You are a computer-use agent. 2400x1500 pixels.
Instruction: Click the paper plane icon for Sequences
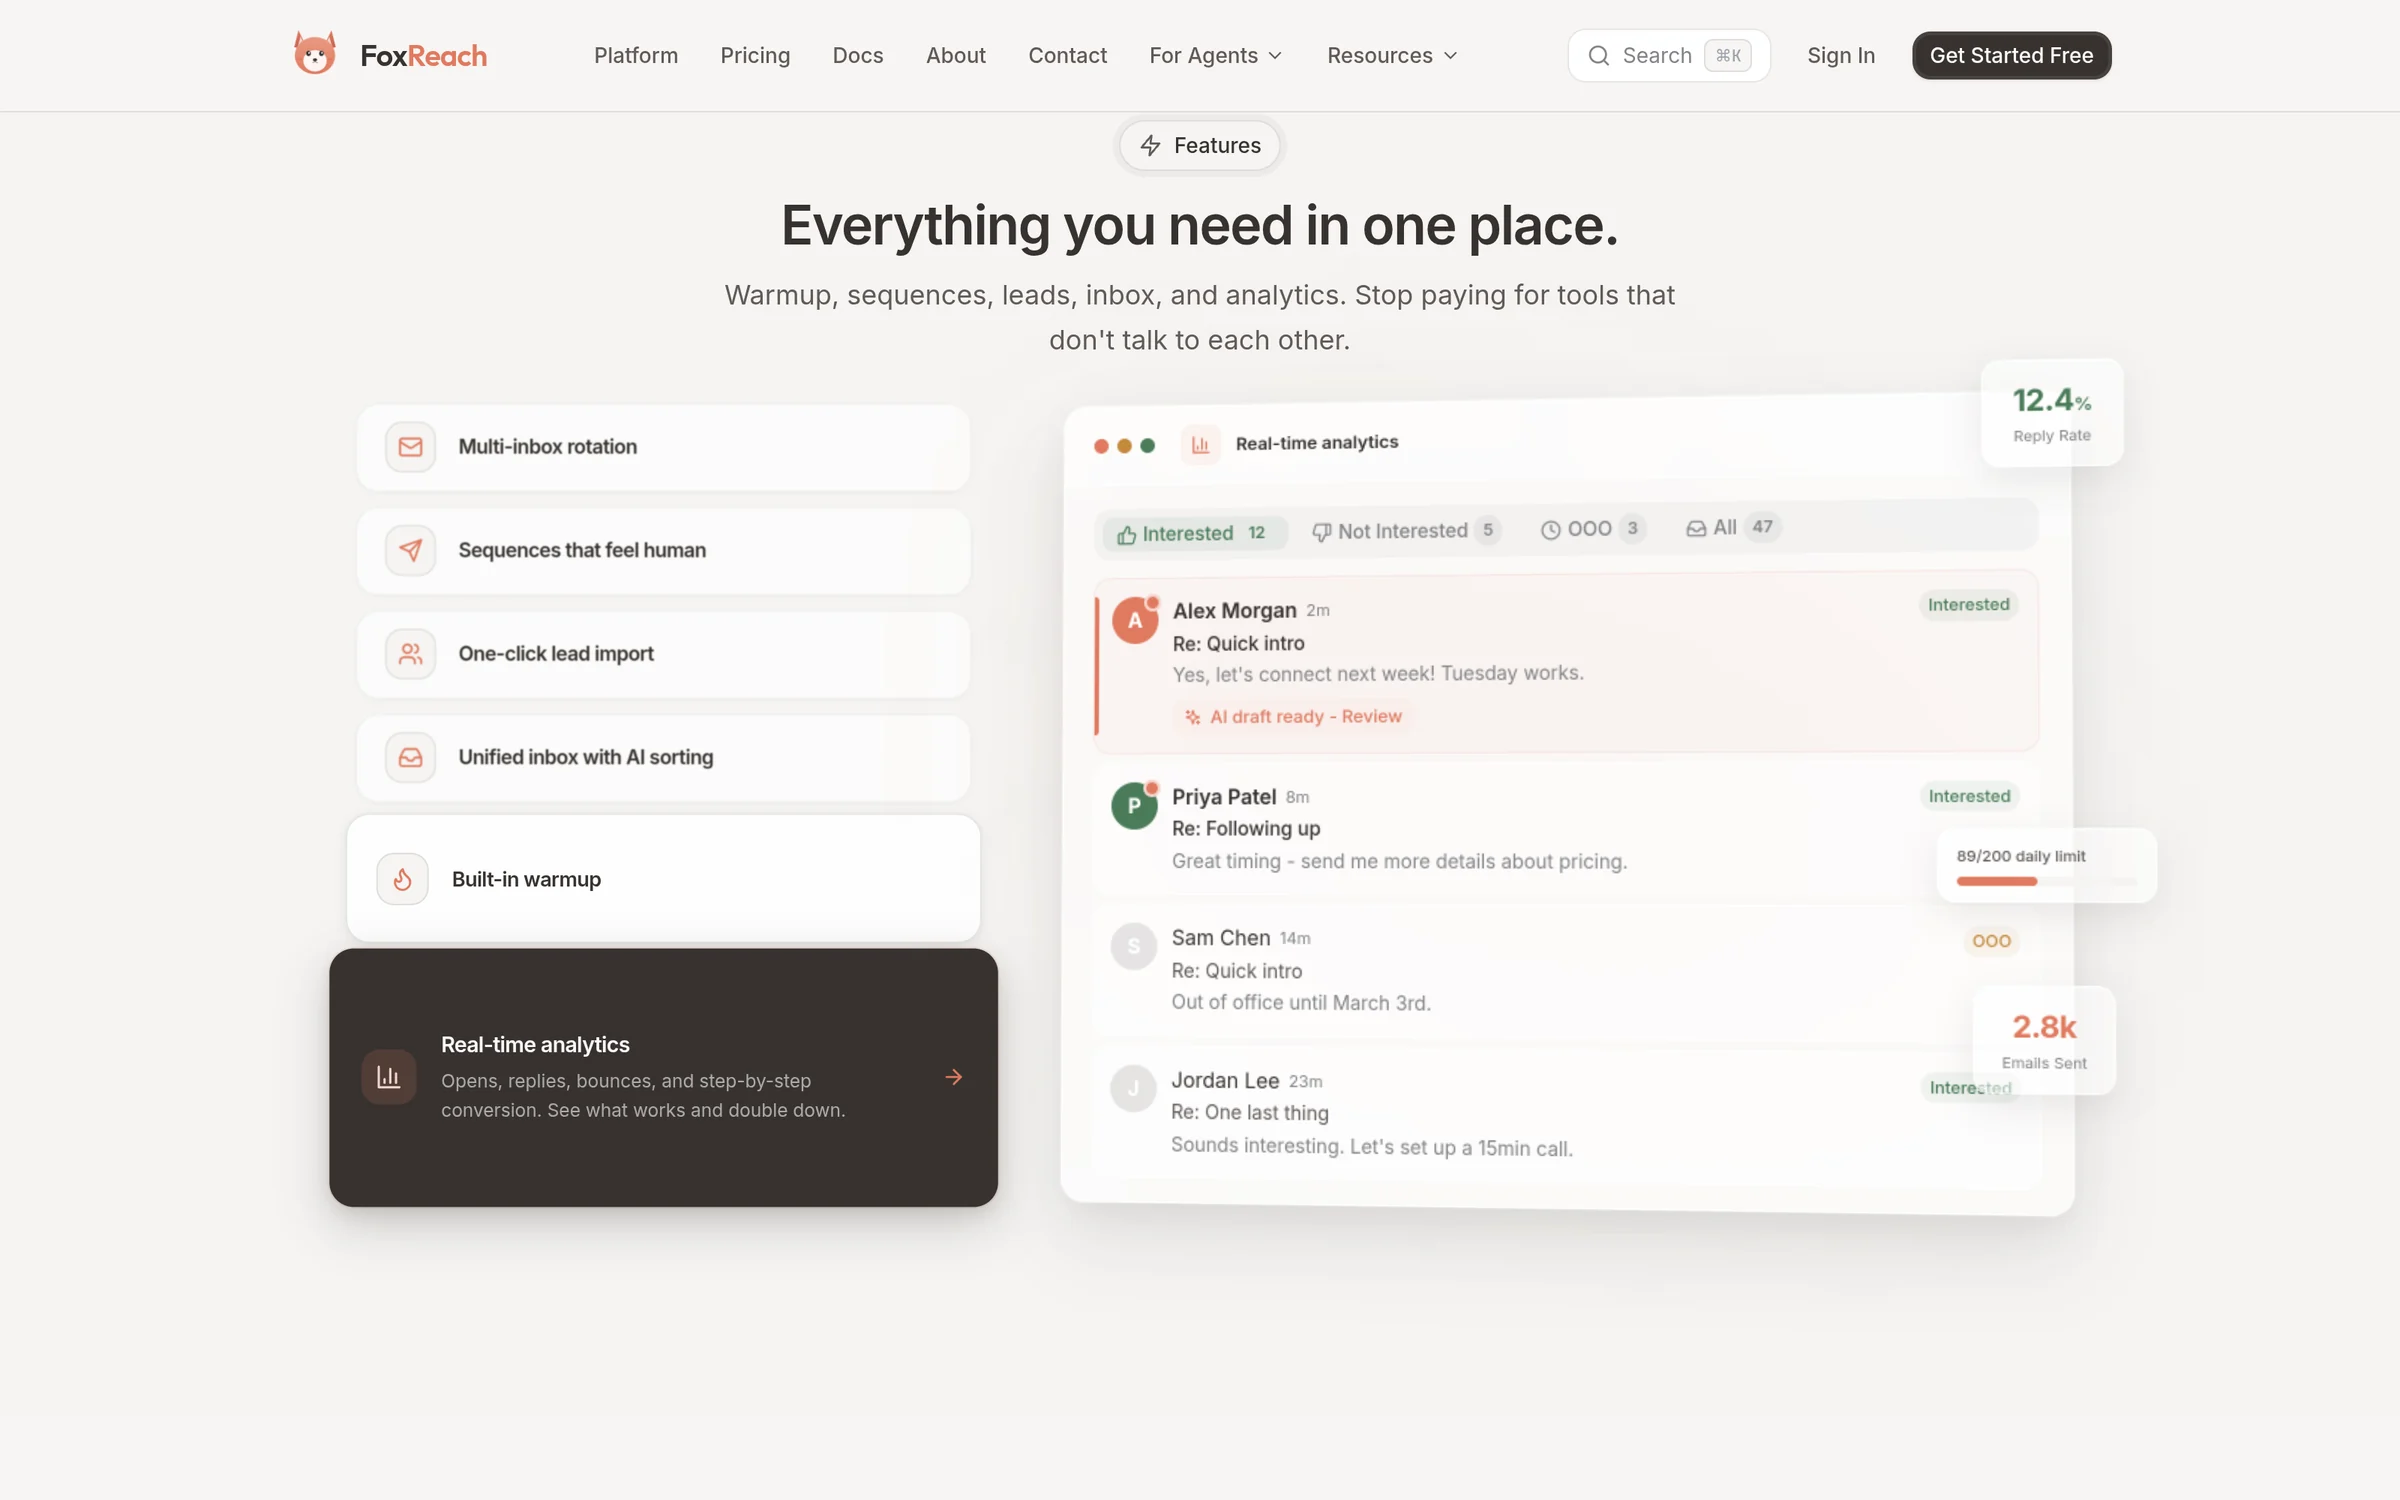(x=410, y=550)
